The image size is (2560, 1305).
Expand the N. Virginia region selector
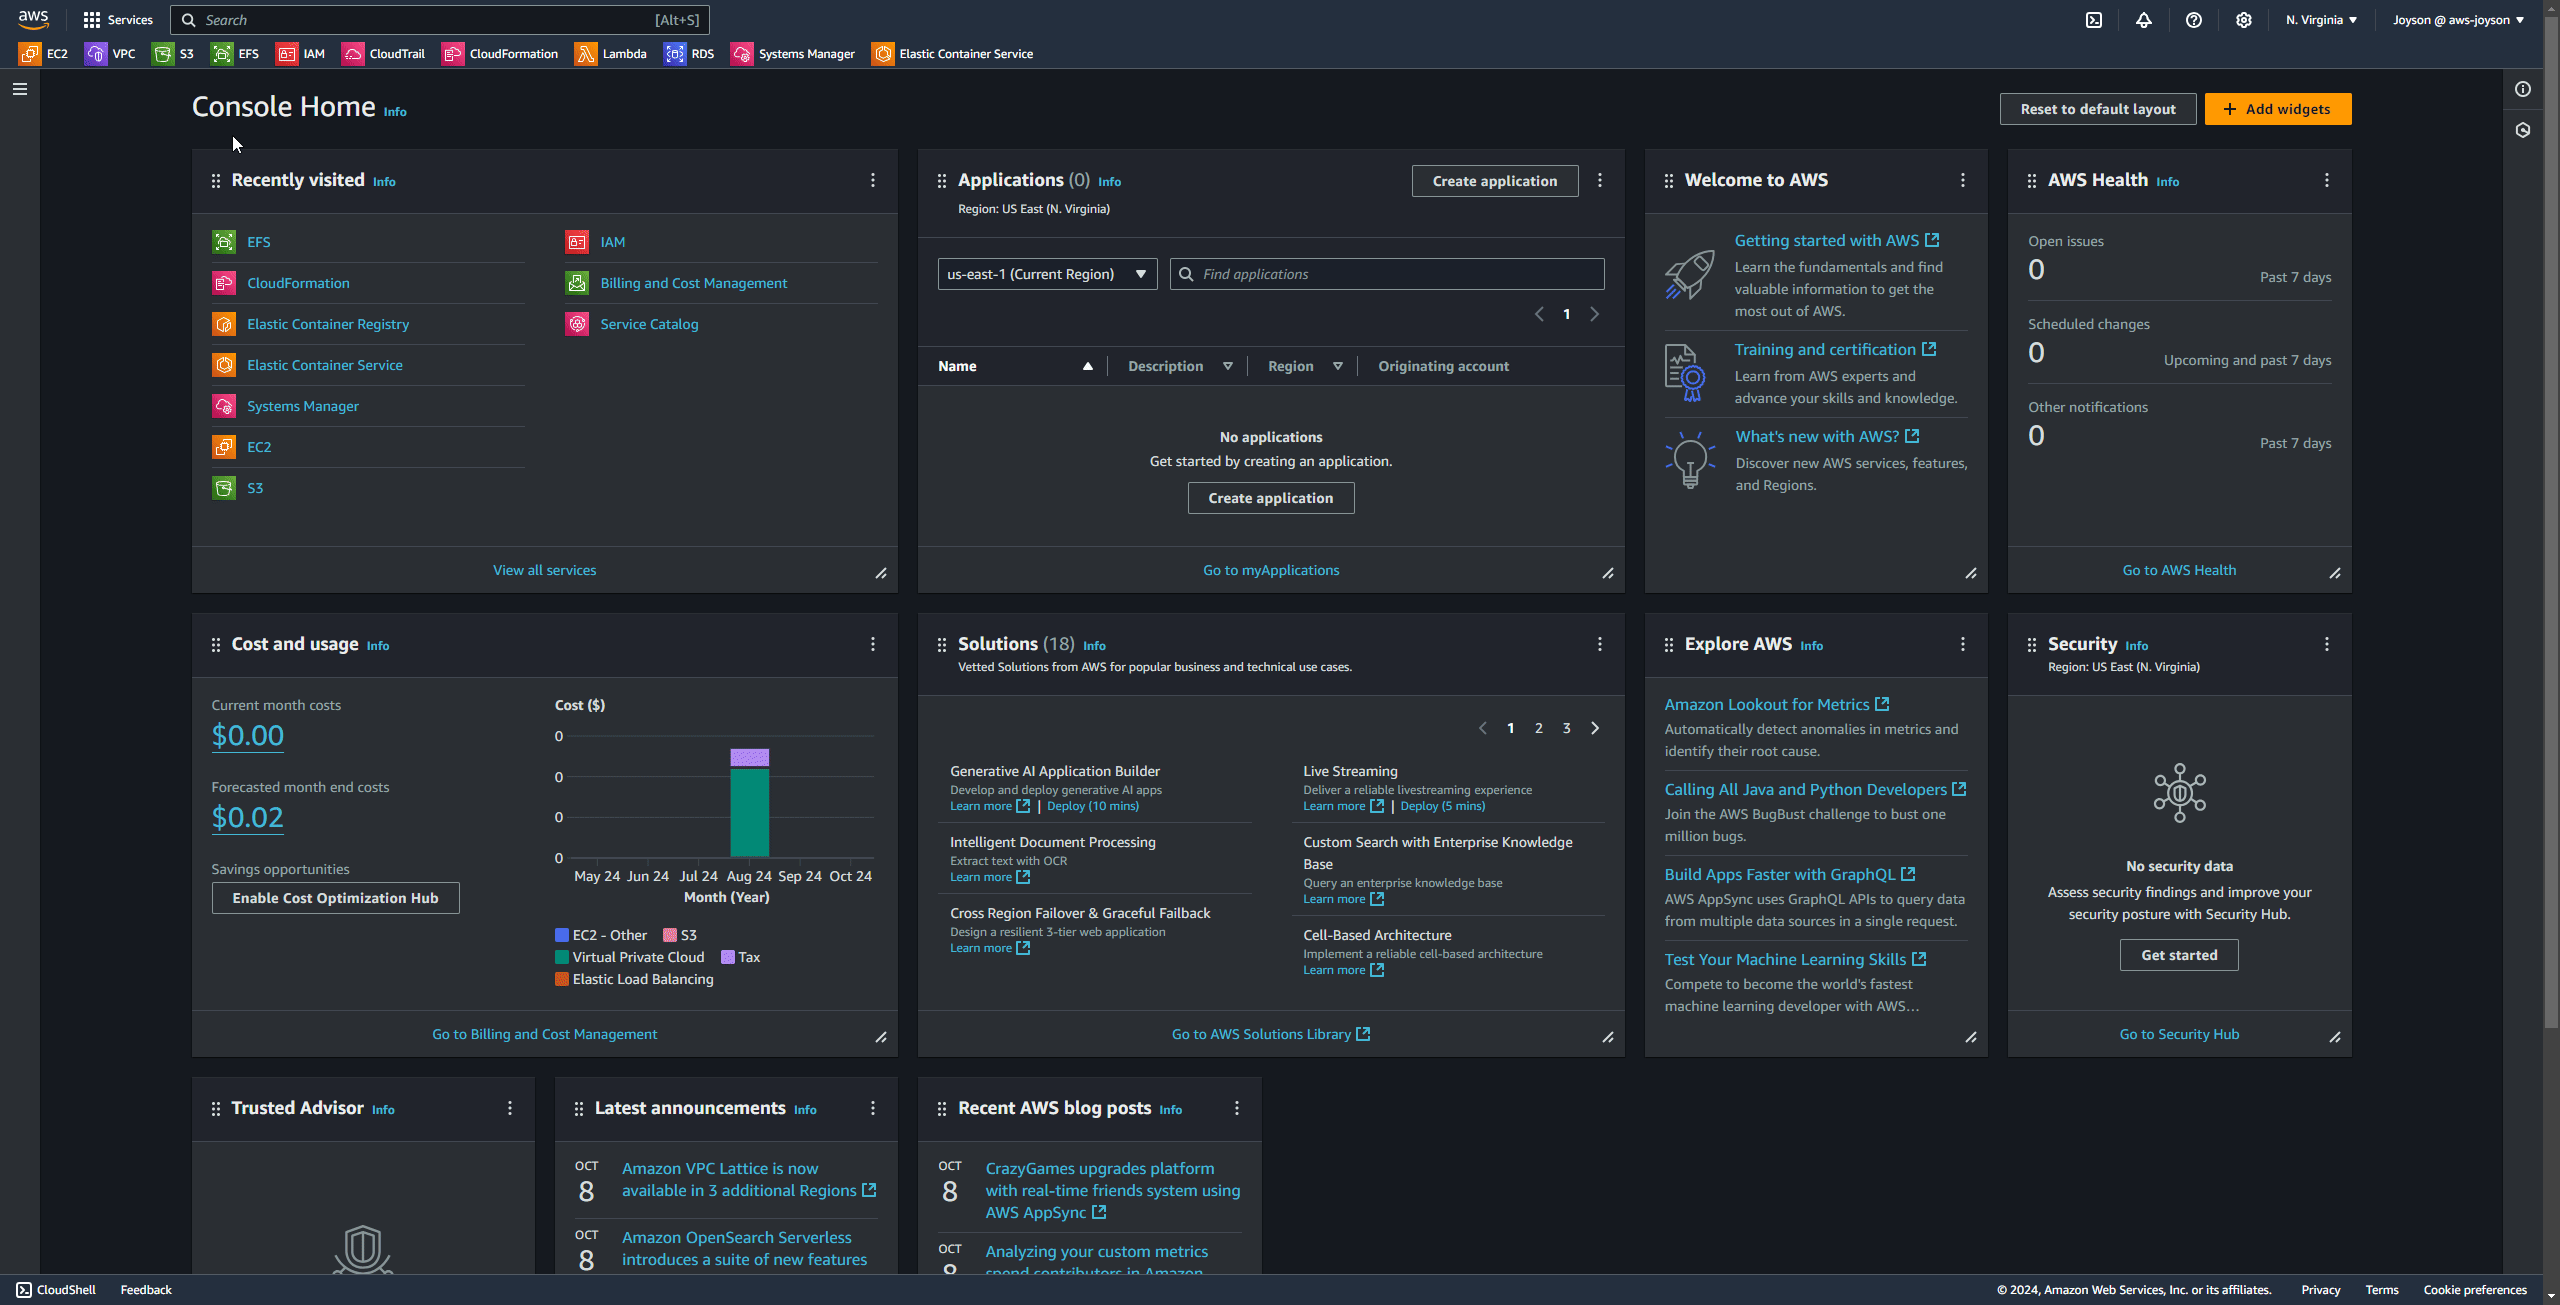pyautogui.click(x=2321, y=20)
